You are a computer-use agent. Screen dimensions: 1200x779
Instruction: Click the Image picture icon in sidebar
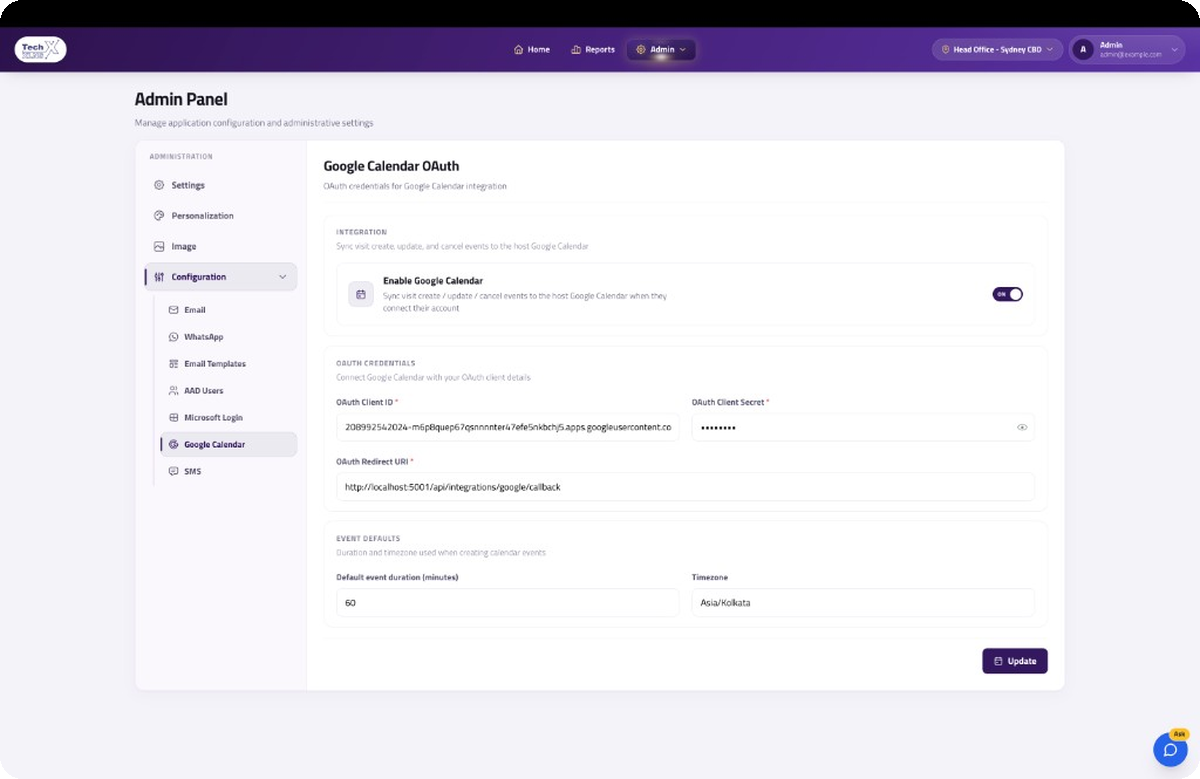(x=159, y=246)
